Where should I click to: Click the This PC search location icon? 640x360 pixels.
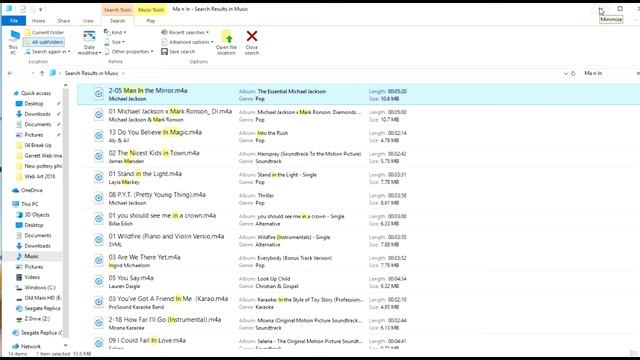coord(13,42)
